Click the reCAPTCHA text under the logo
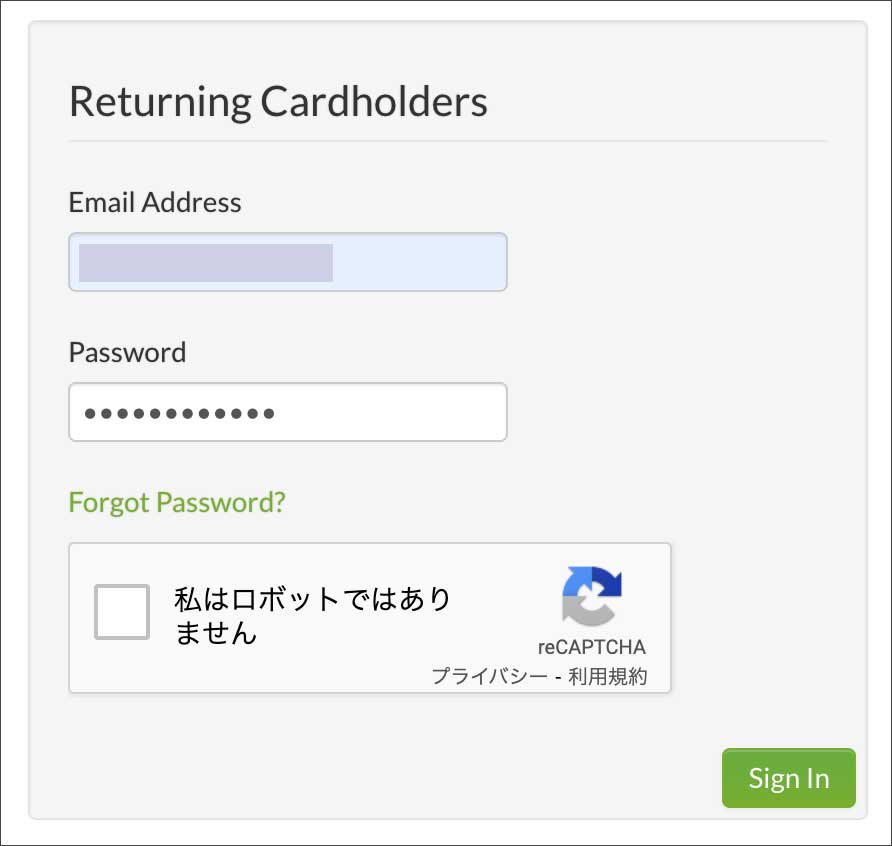The width and height of the screenshot is (892, 846). click(x=591, y=646)
